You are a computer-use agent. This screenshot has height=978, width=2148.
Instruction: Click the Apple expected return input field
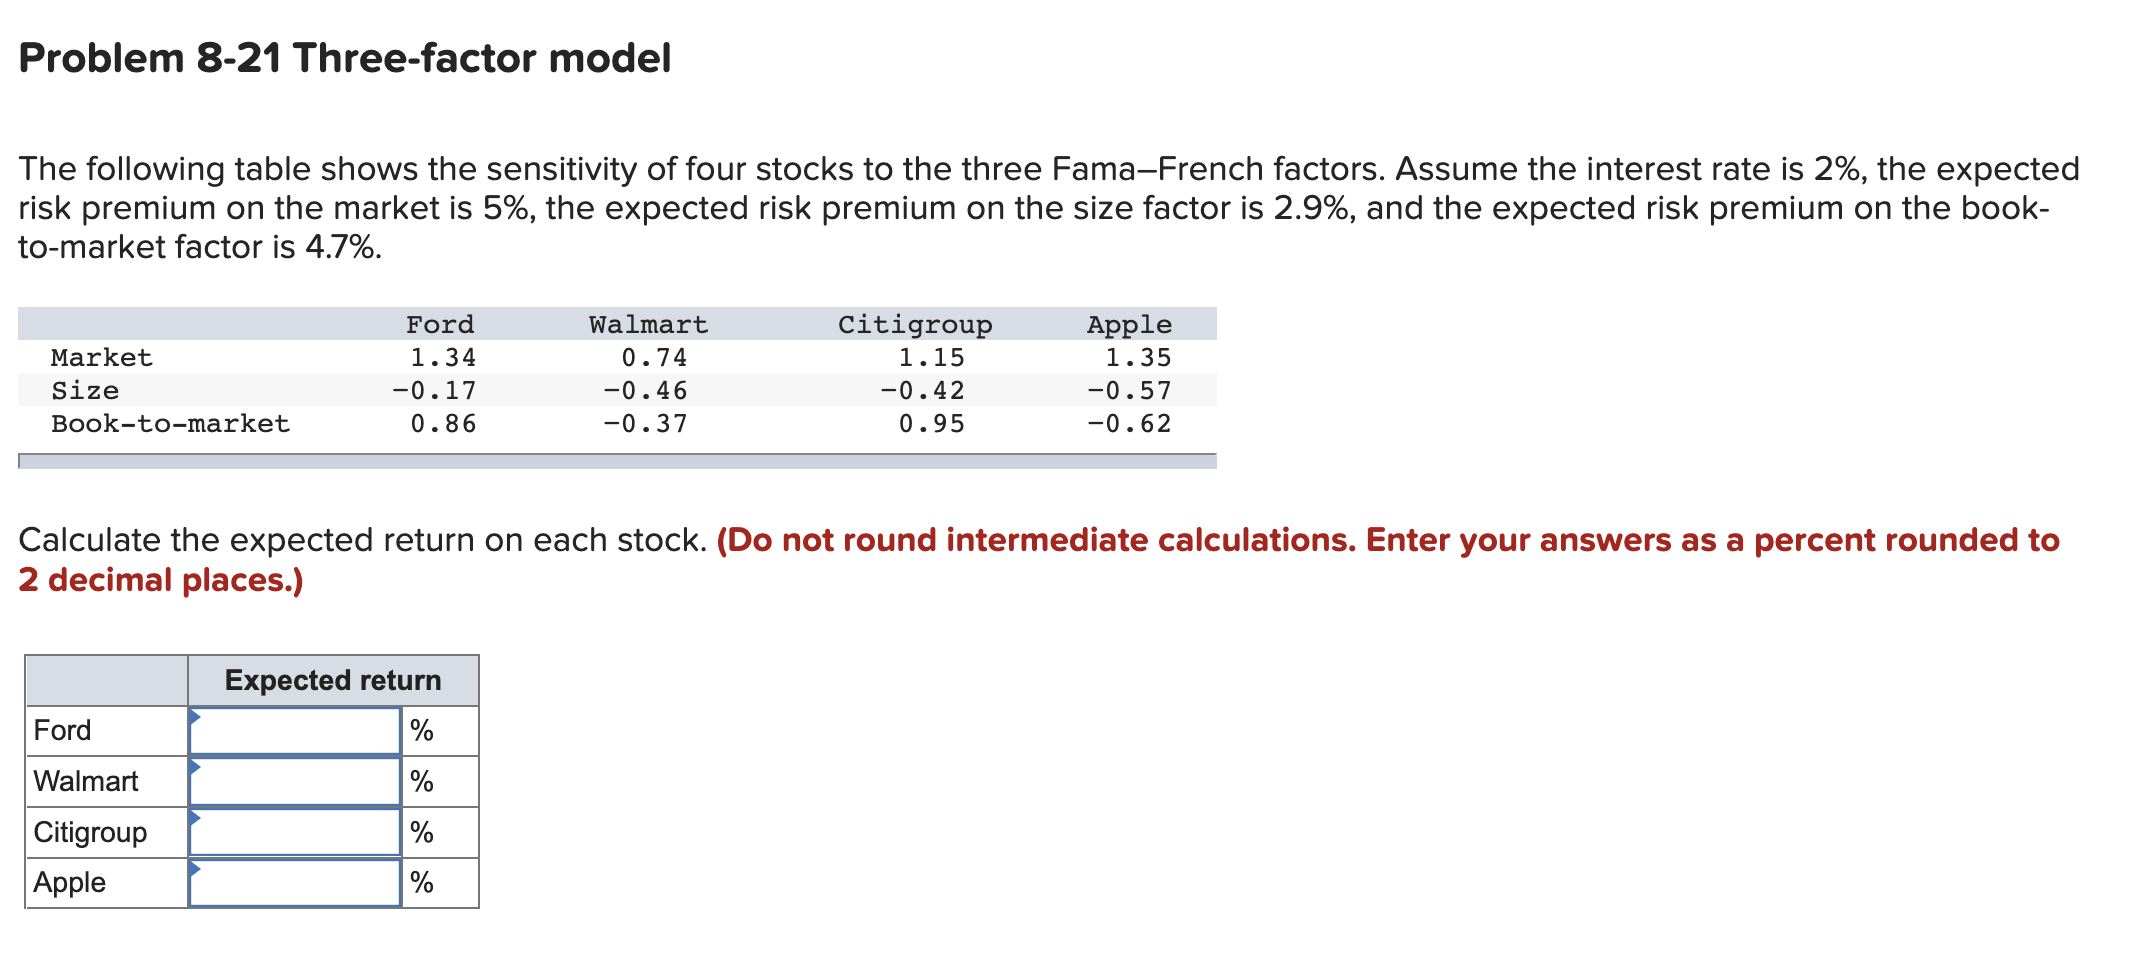tap(295, 882)
